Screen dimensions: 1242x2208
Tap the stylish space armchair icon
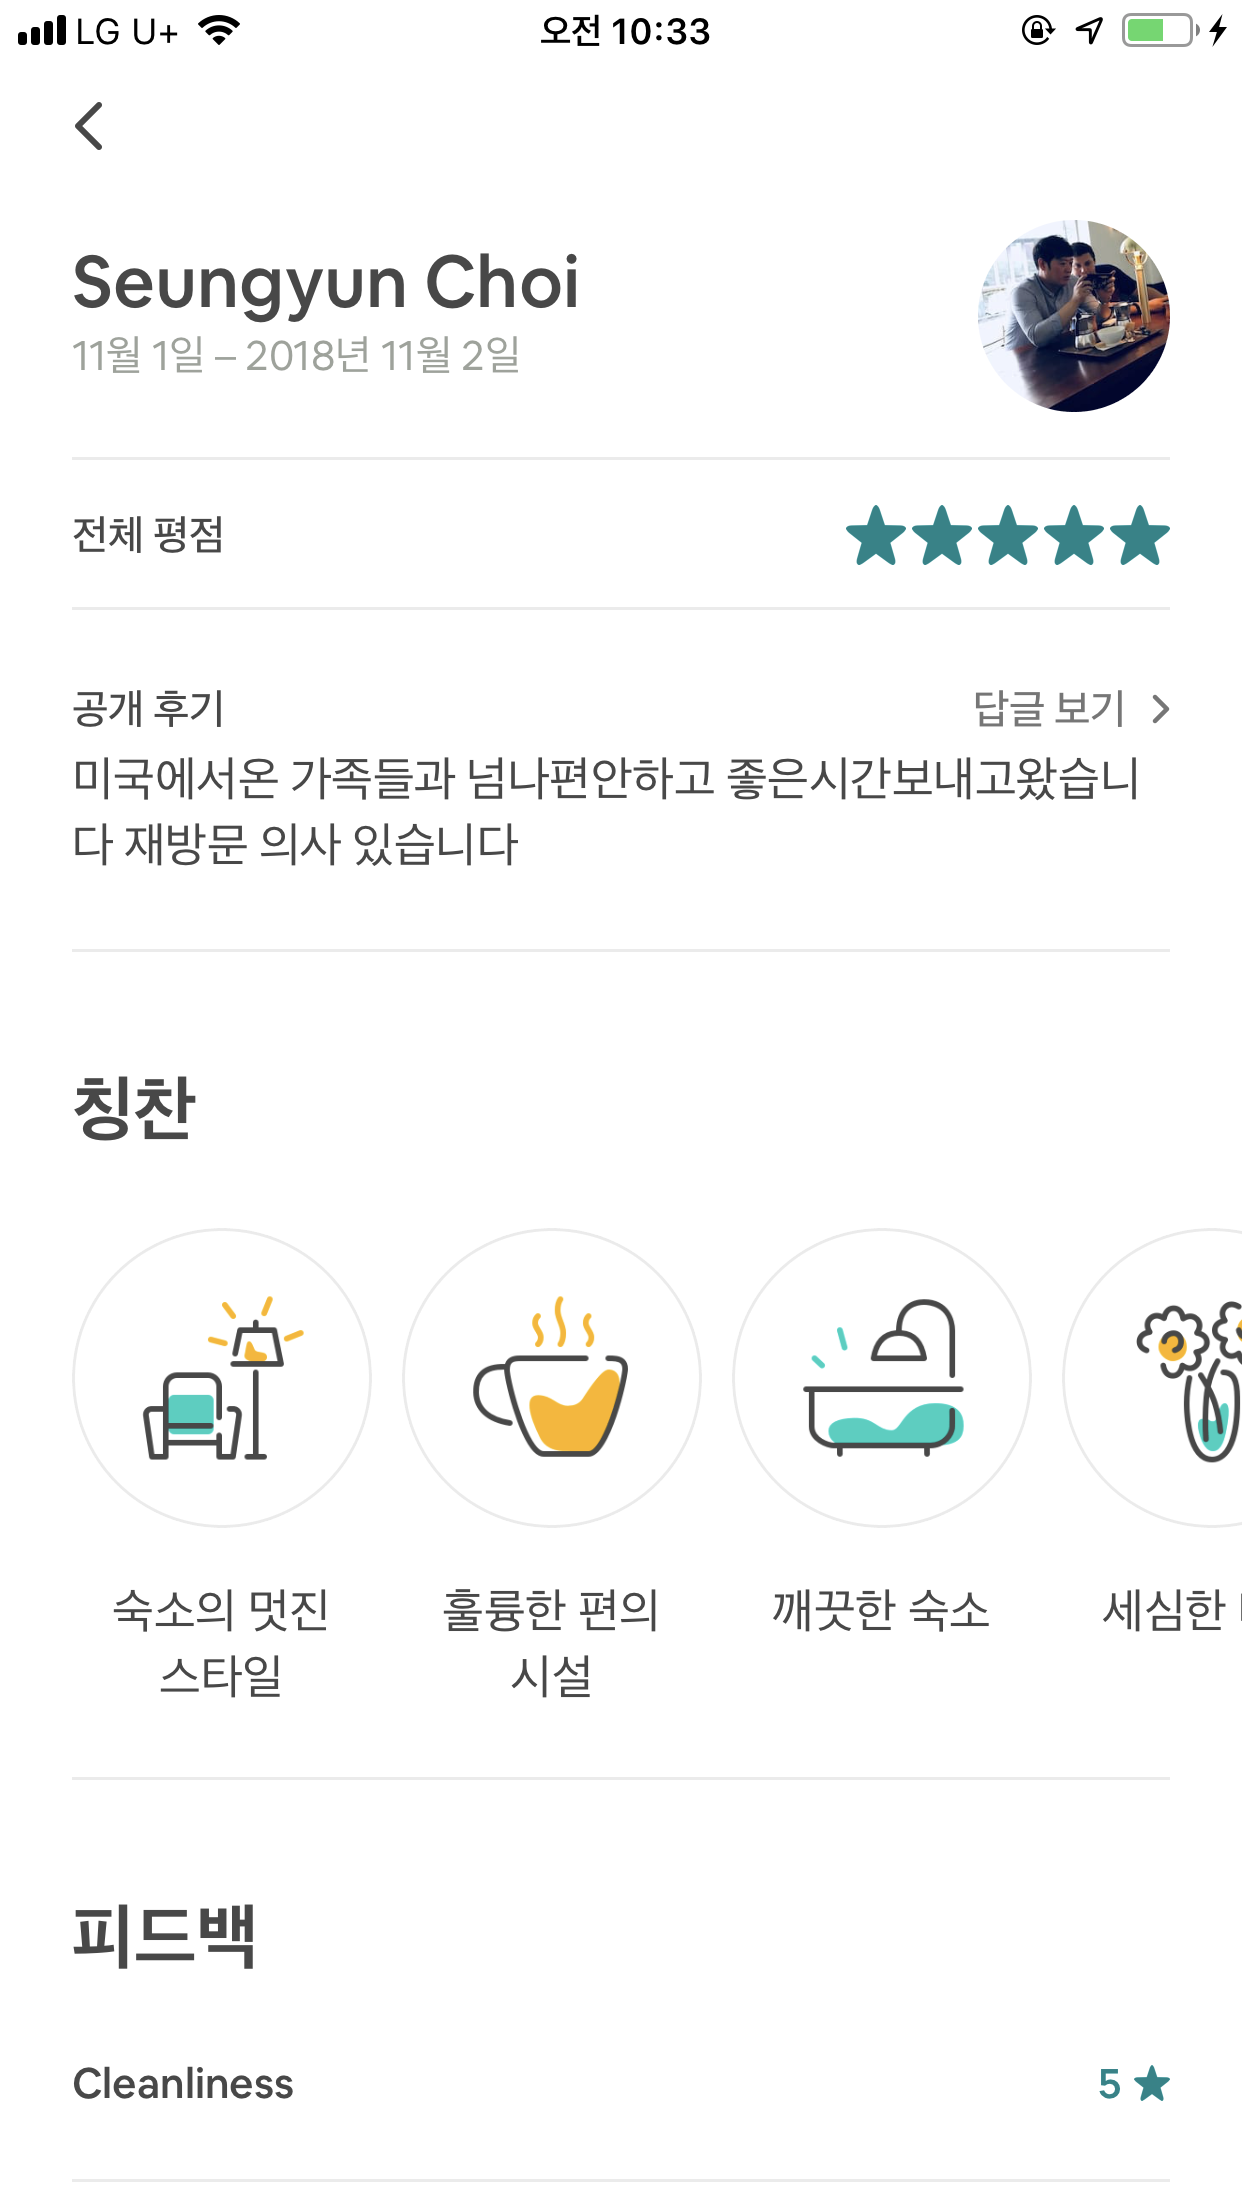(222, 1378)
